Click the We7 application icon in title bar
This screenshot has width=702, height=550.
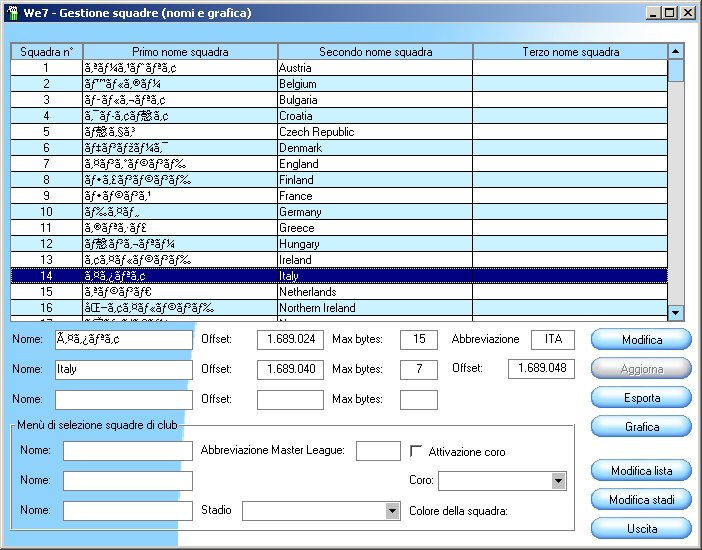tap(11, 13)
